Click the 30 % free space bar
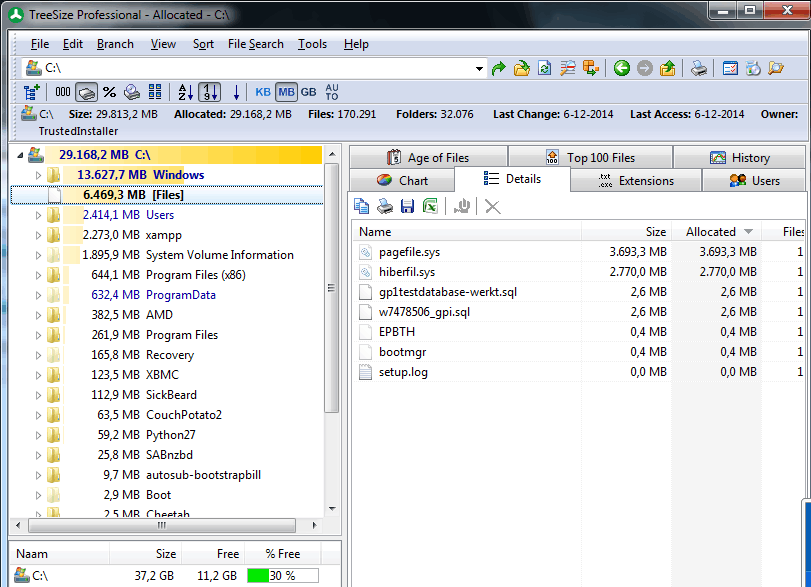Image resolution: width=811 pixels, height=587 pixels. pyautogui.click(x=283, y=576)
